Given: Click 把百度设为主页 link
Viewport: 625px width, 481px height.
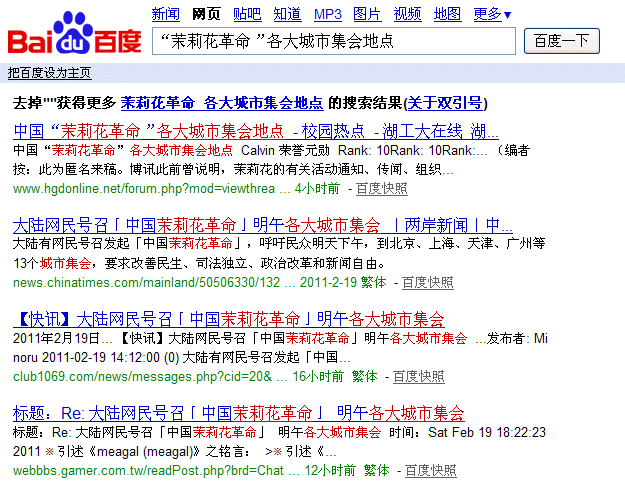Looking at the screenshot, I should pos(49,73).
